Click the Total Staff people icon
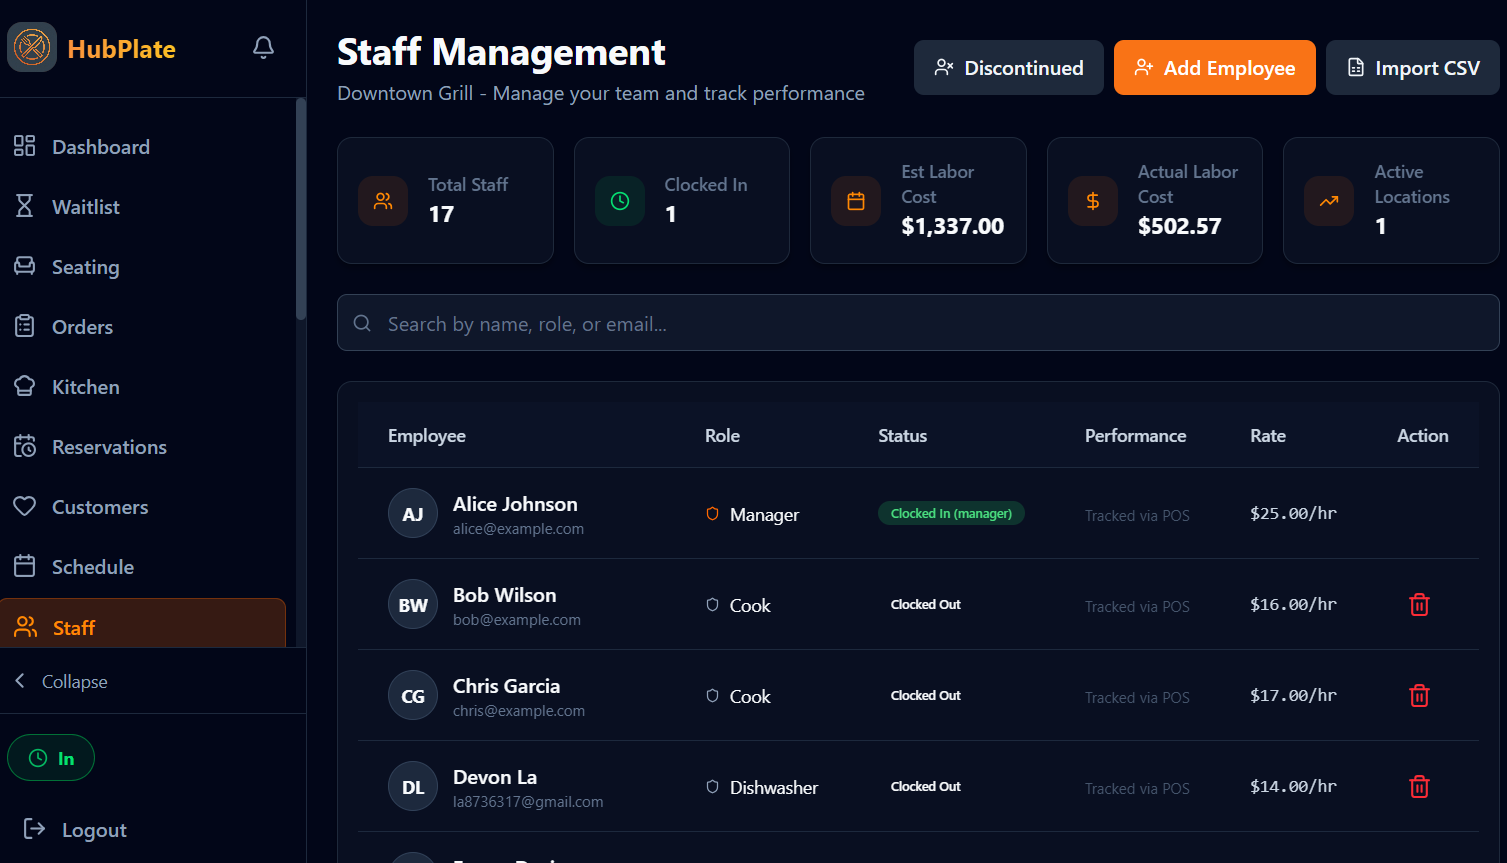The height and width of the screenshot is (863, 1507). (383, 201)
